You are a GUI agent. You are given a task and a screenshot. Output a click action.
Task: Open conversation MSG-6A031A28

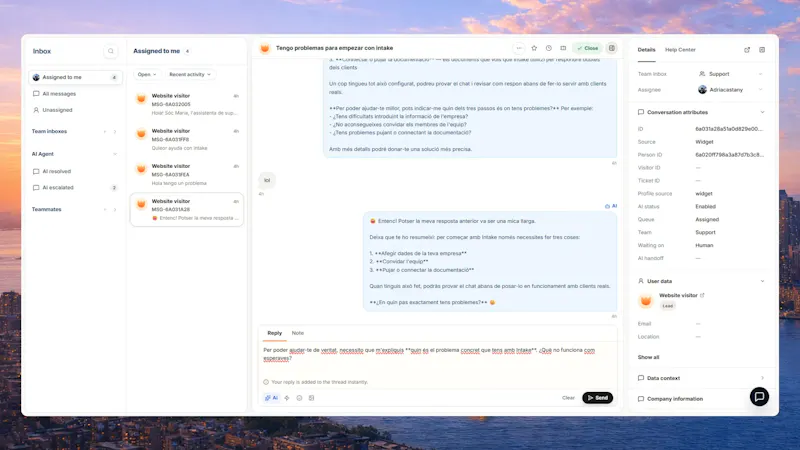click(187, 209)
